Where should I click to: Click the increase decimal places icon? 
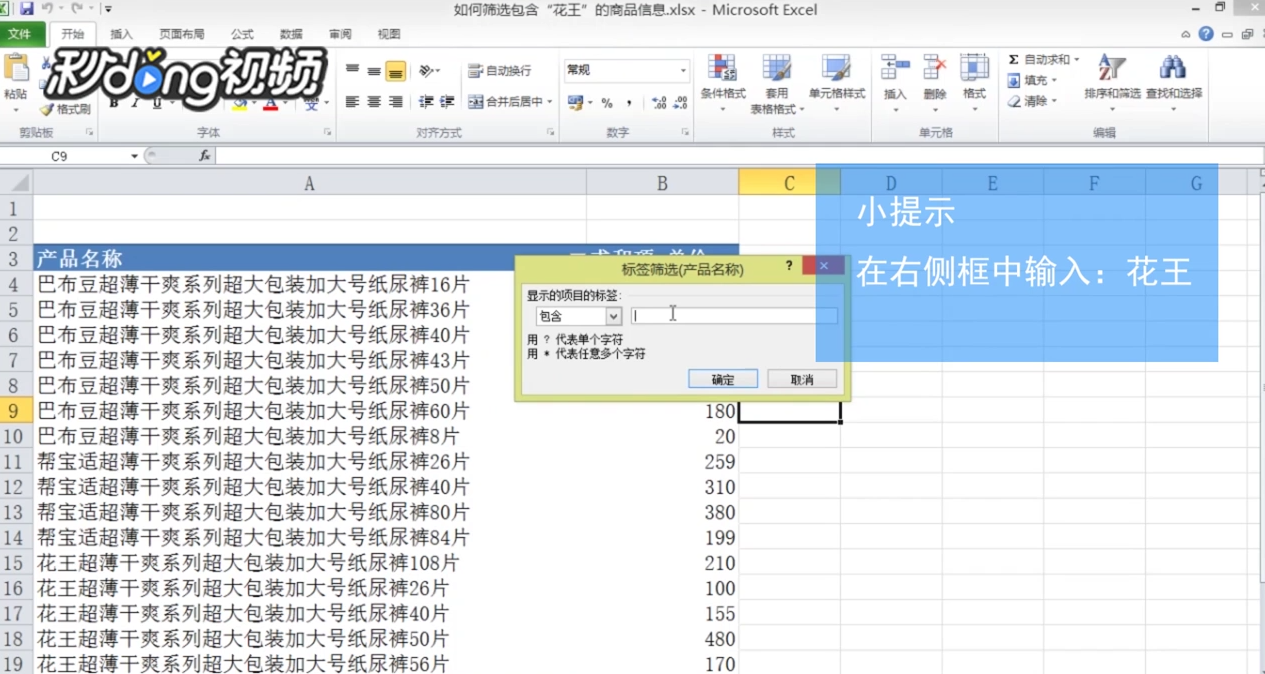pyautogui.click(x=659, y=103)
